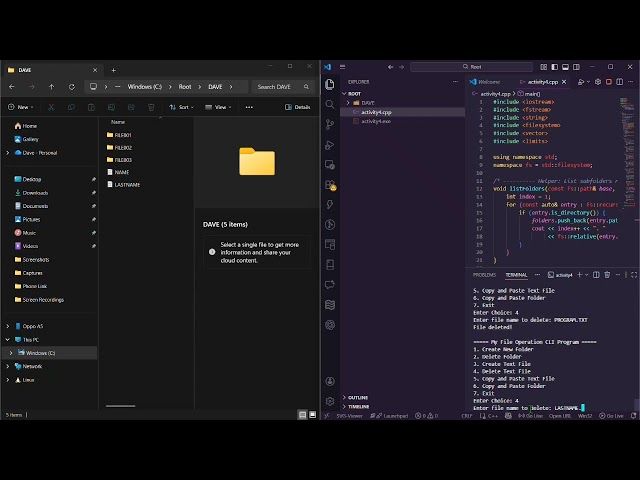This screenshot has height=480, width=640.
Task: Select the TERMINAL panel tab
Action: (516, 275)
